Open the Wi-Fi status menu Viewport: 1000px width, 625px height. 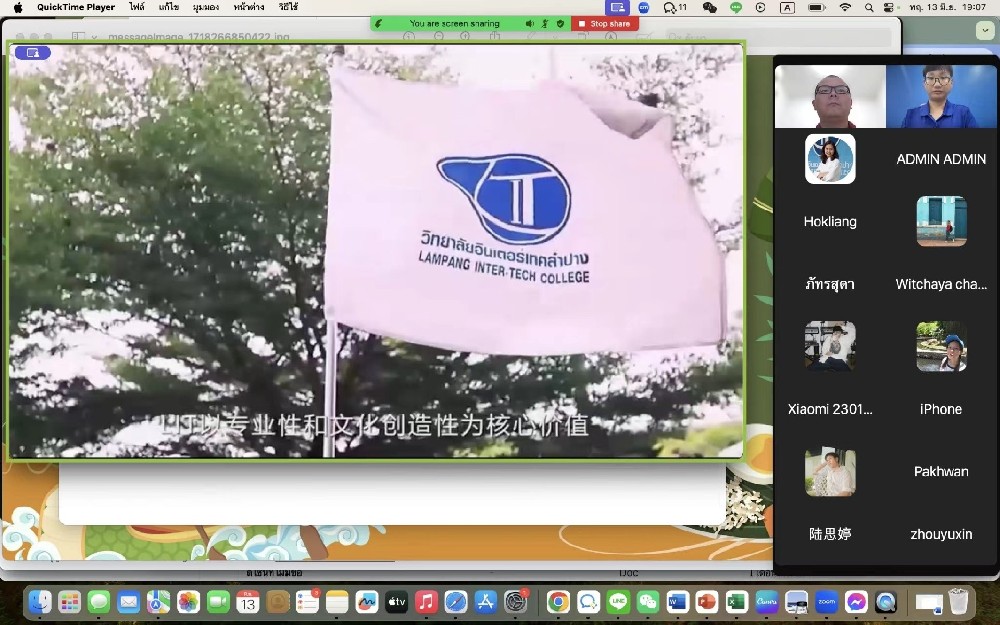point(845,8)
